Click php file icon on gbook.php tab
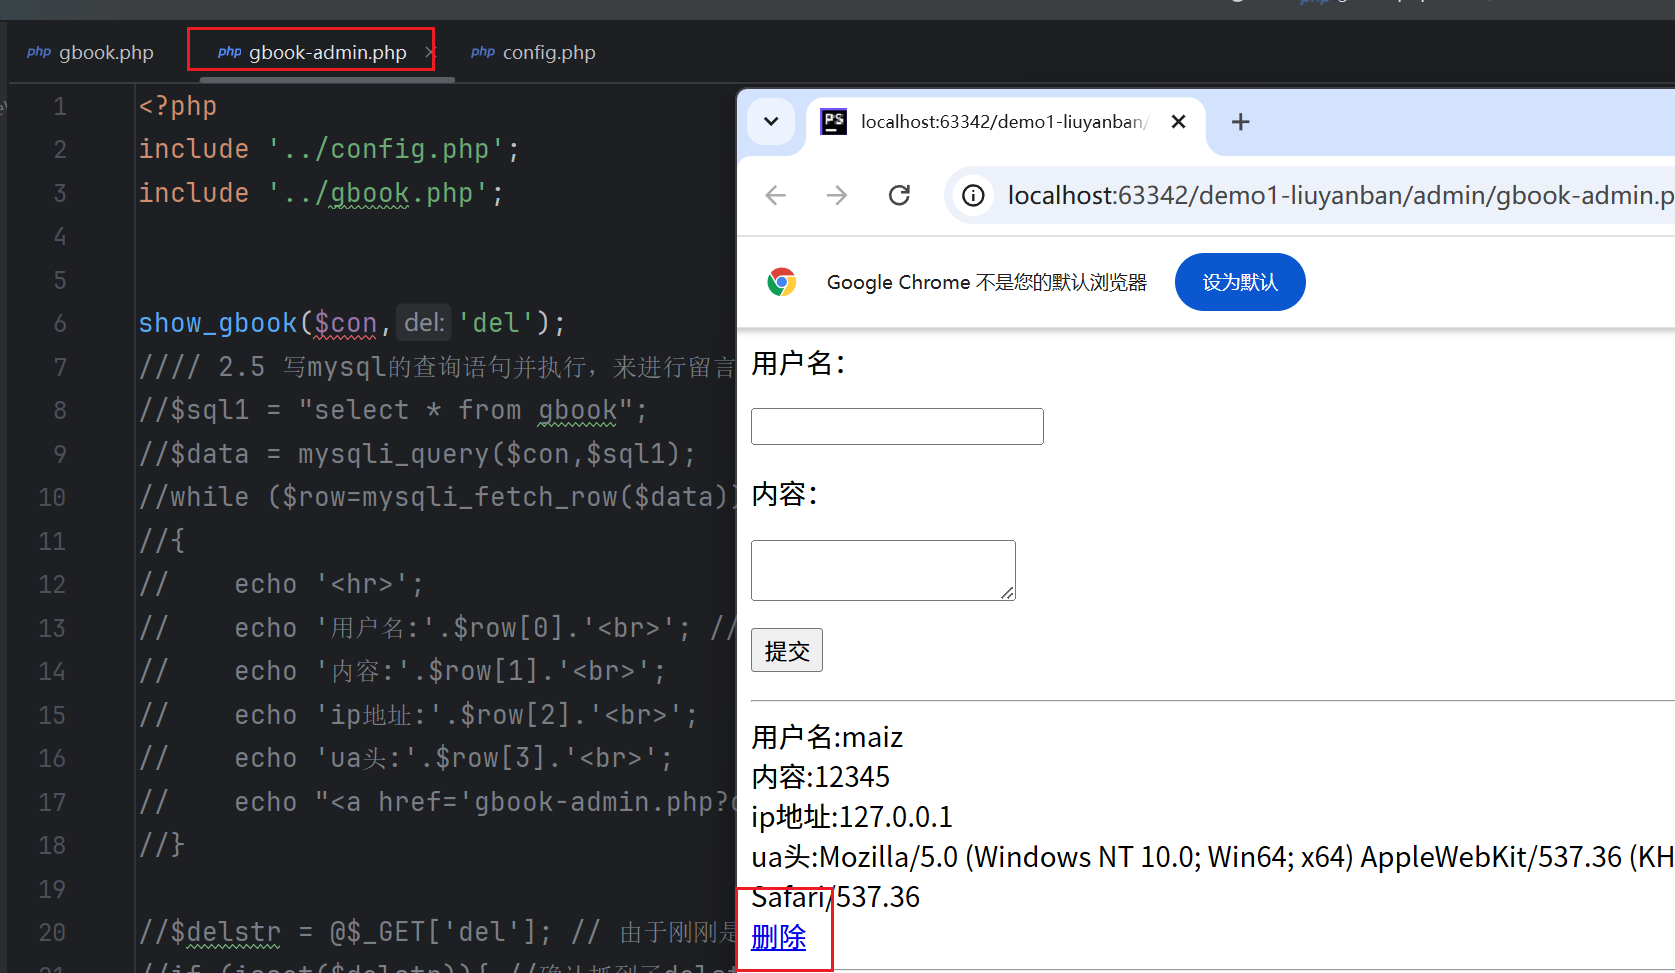The height and width of the screenshot is (973, 1675). pos(39,52)
